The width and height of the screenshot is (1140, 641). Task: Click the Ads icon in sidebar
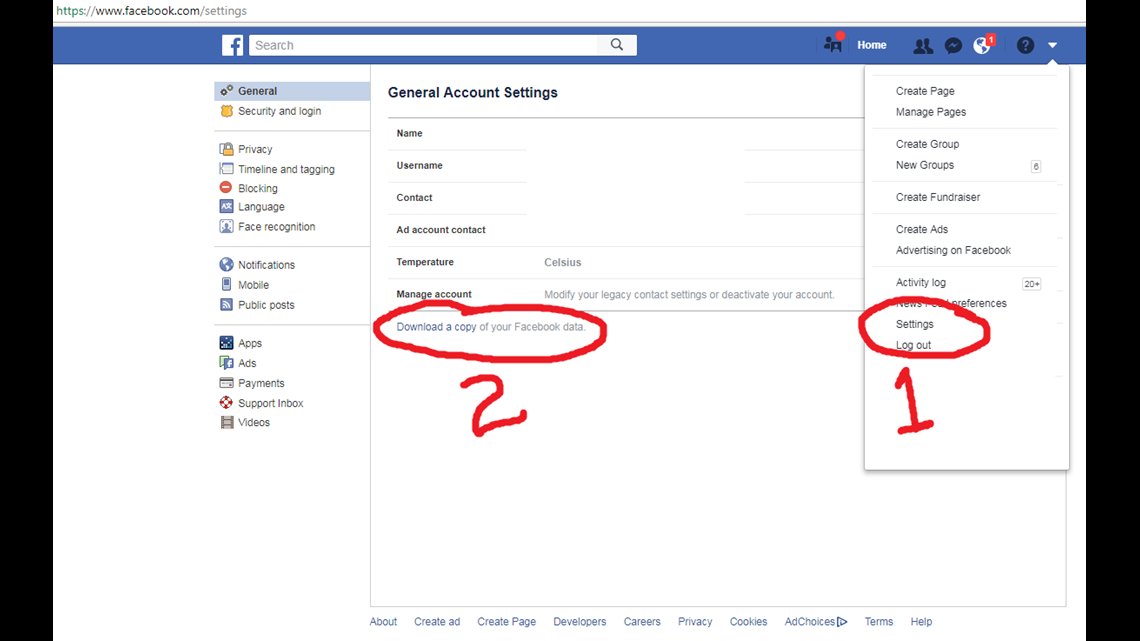[227, 363]
